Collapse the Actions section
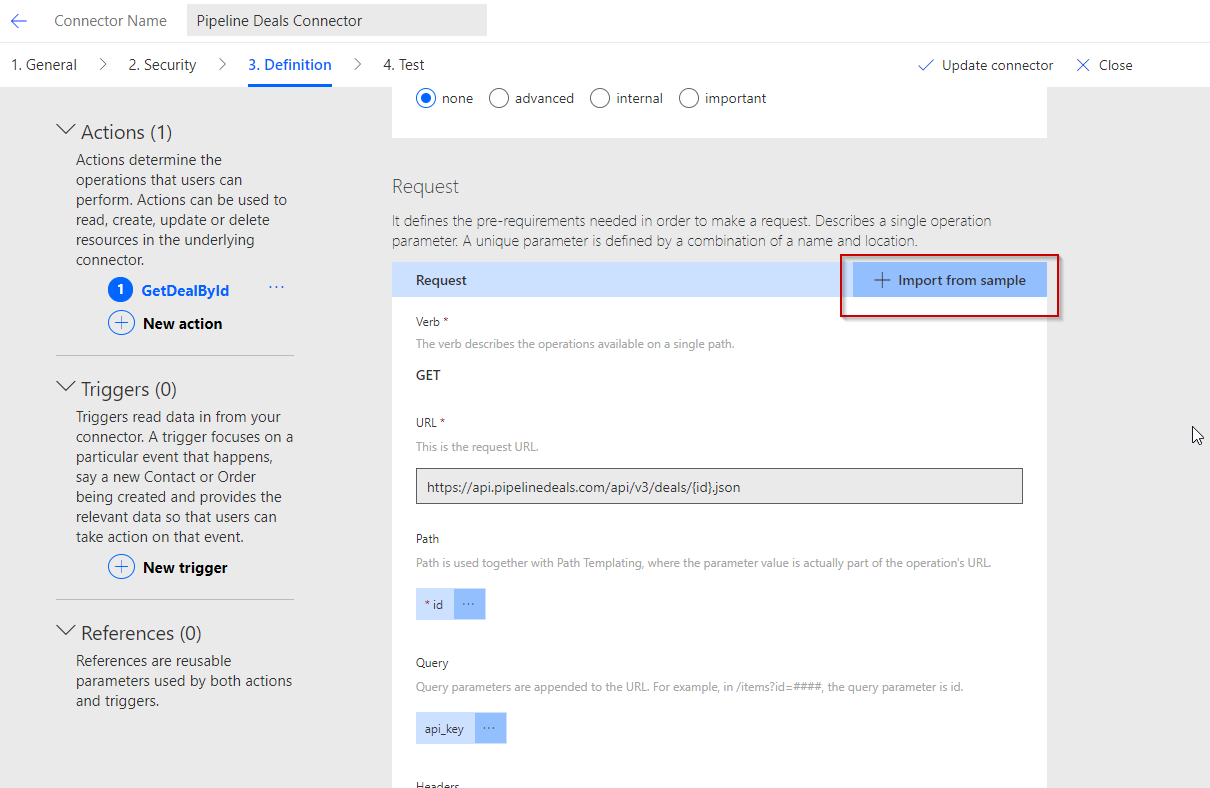 pos(66,131)
